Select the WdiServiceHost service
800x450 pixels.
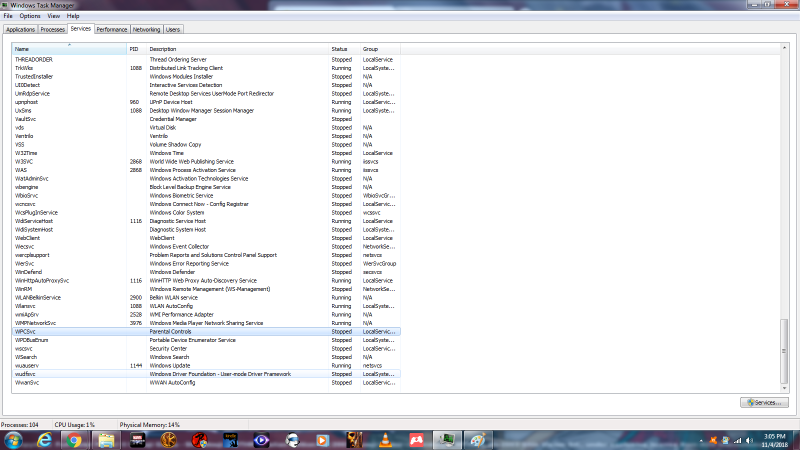point(206,221)
